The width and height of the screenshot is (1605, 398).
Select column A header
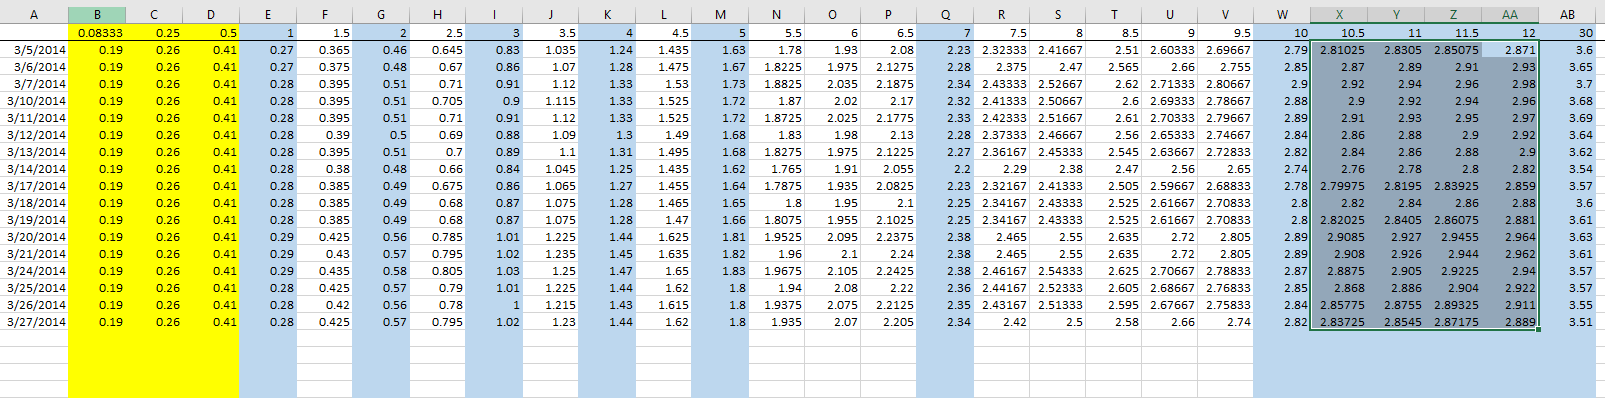(34, 15)
